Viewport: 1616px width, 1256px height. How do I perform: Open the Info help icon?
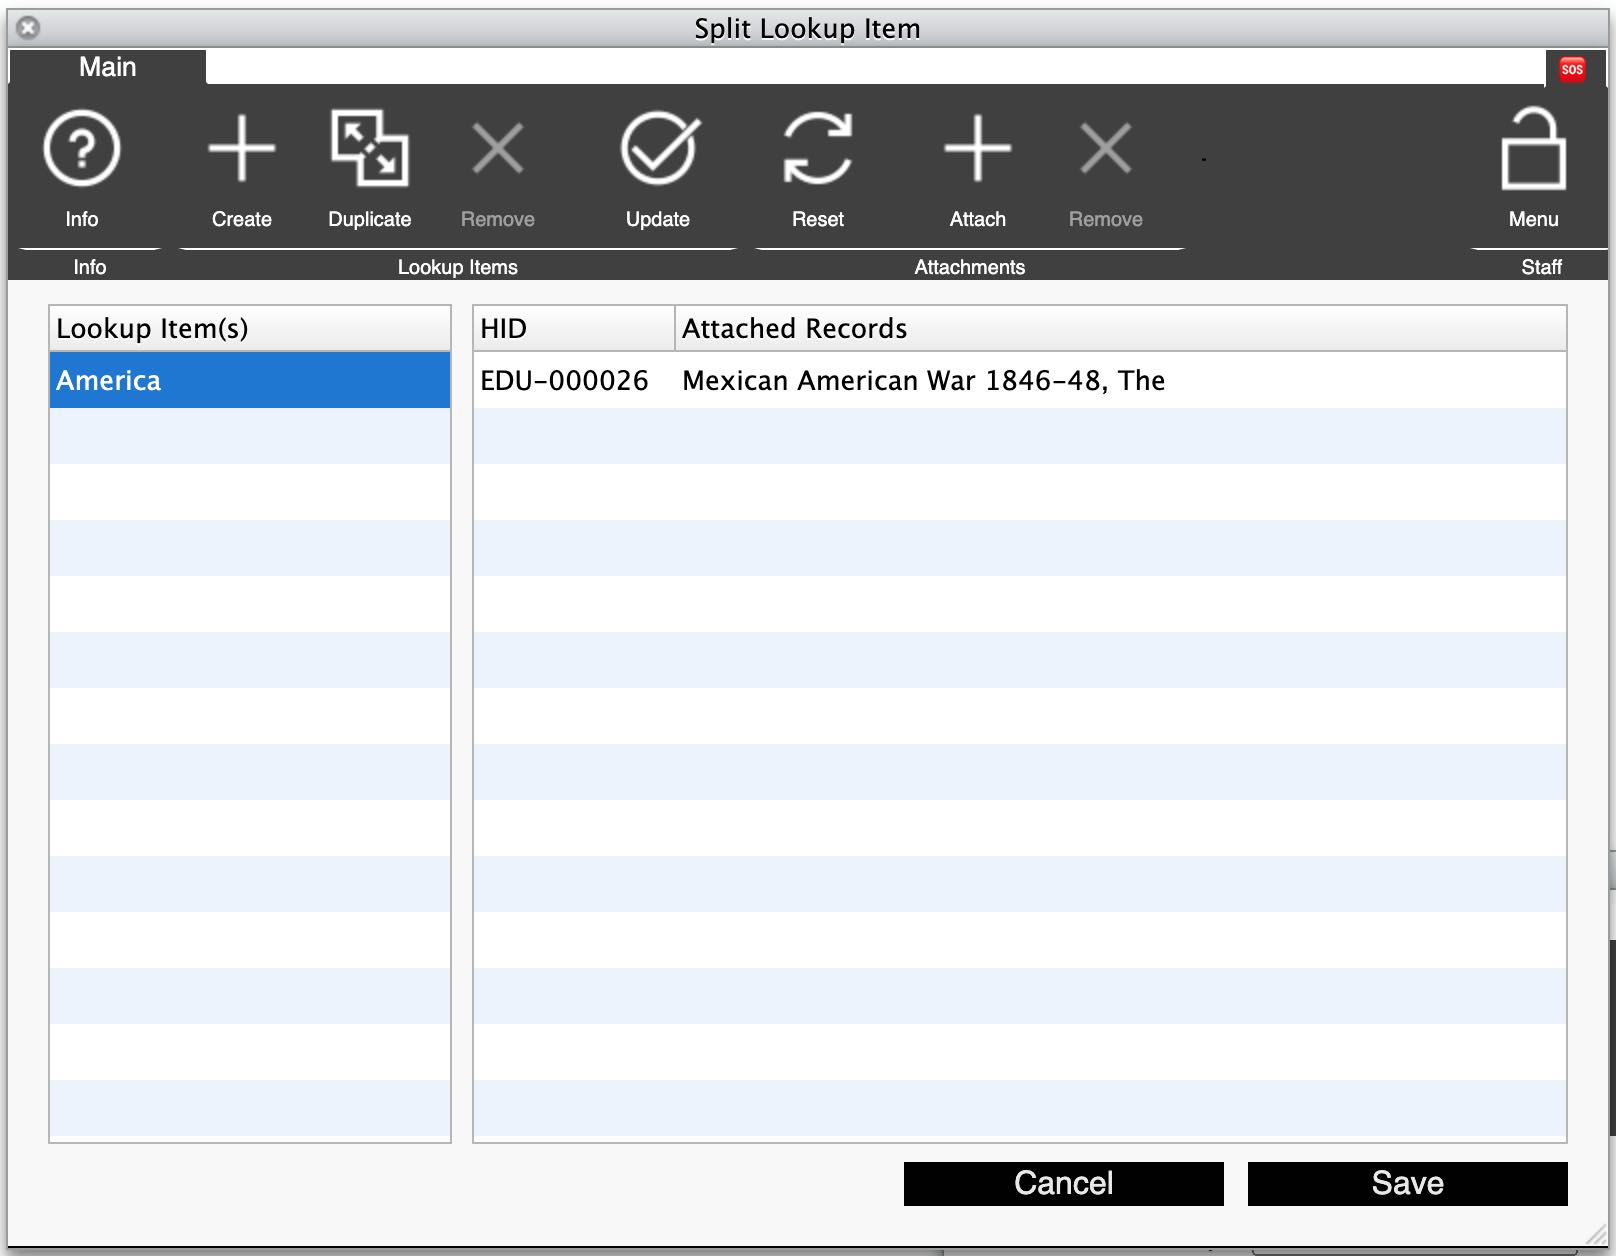(x=82, y=150)
